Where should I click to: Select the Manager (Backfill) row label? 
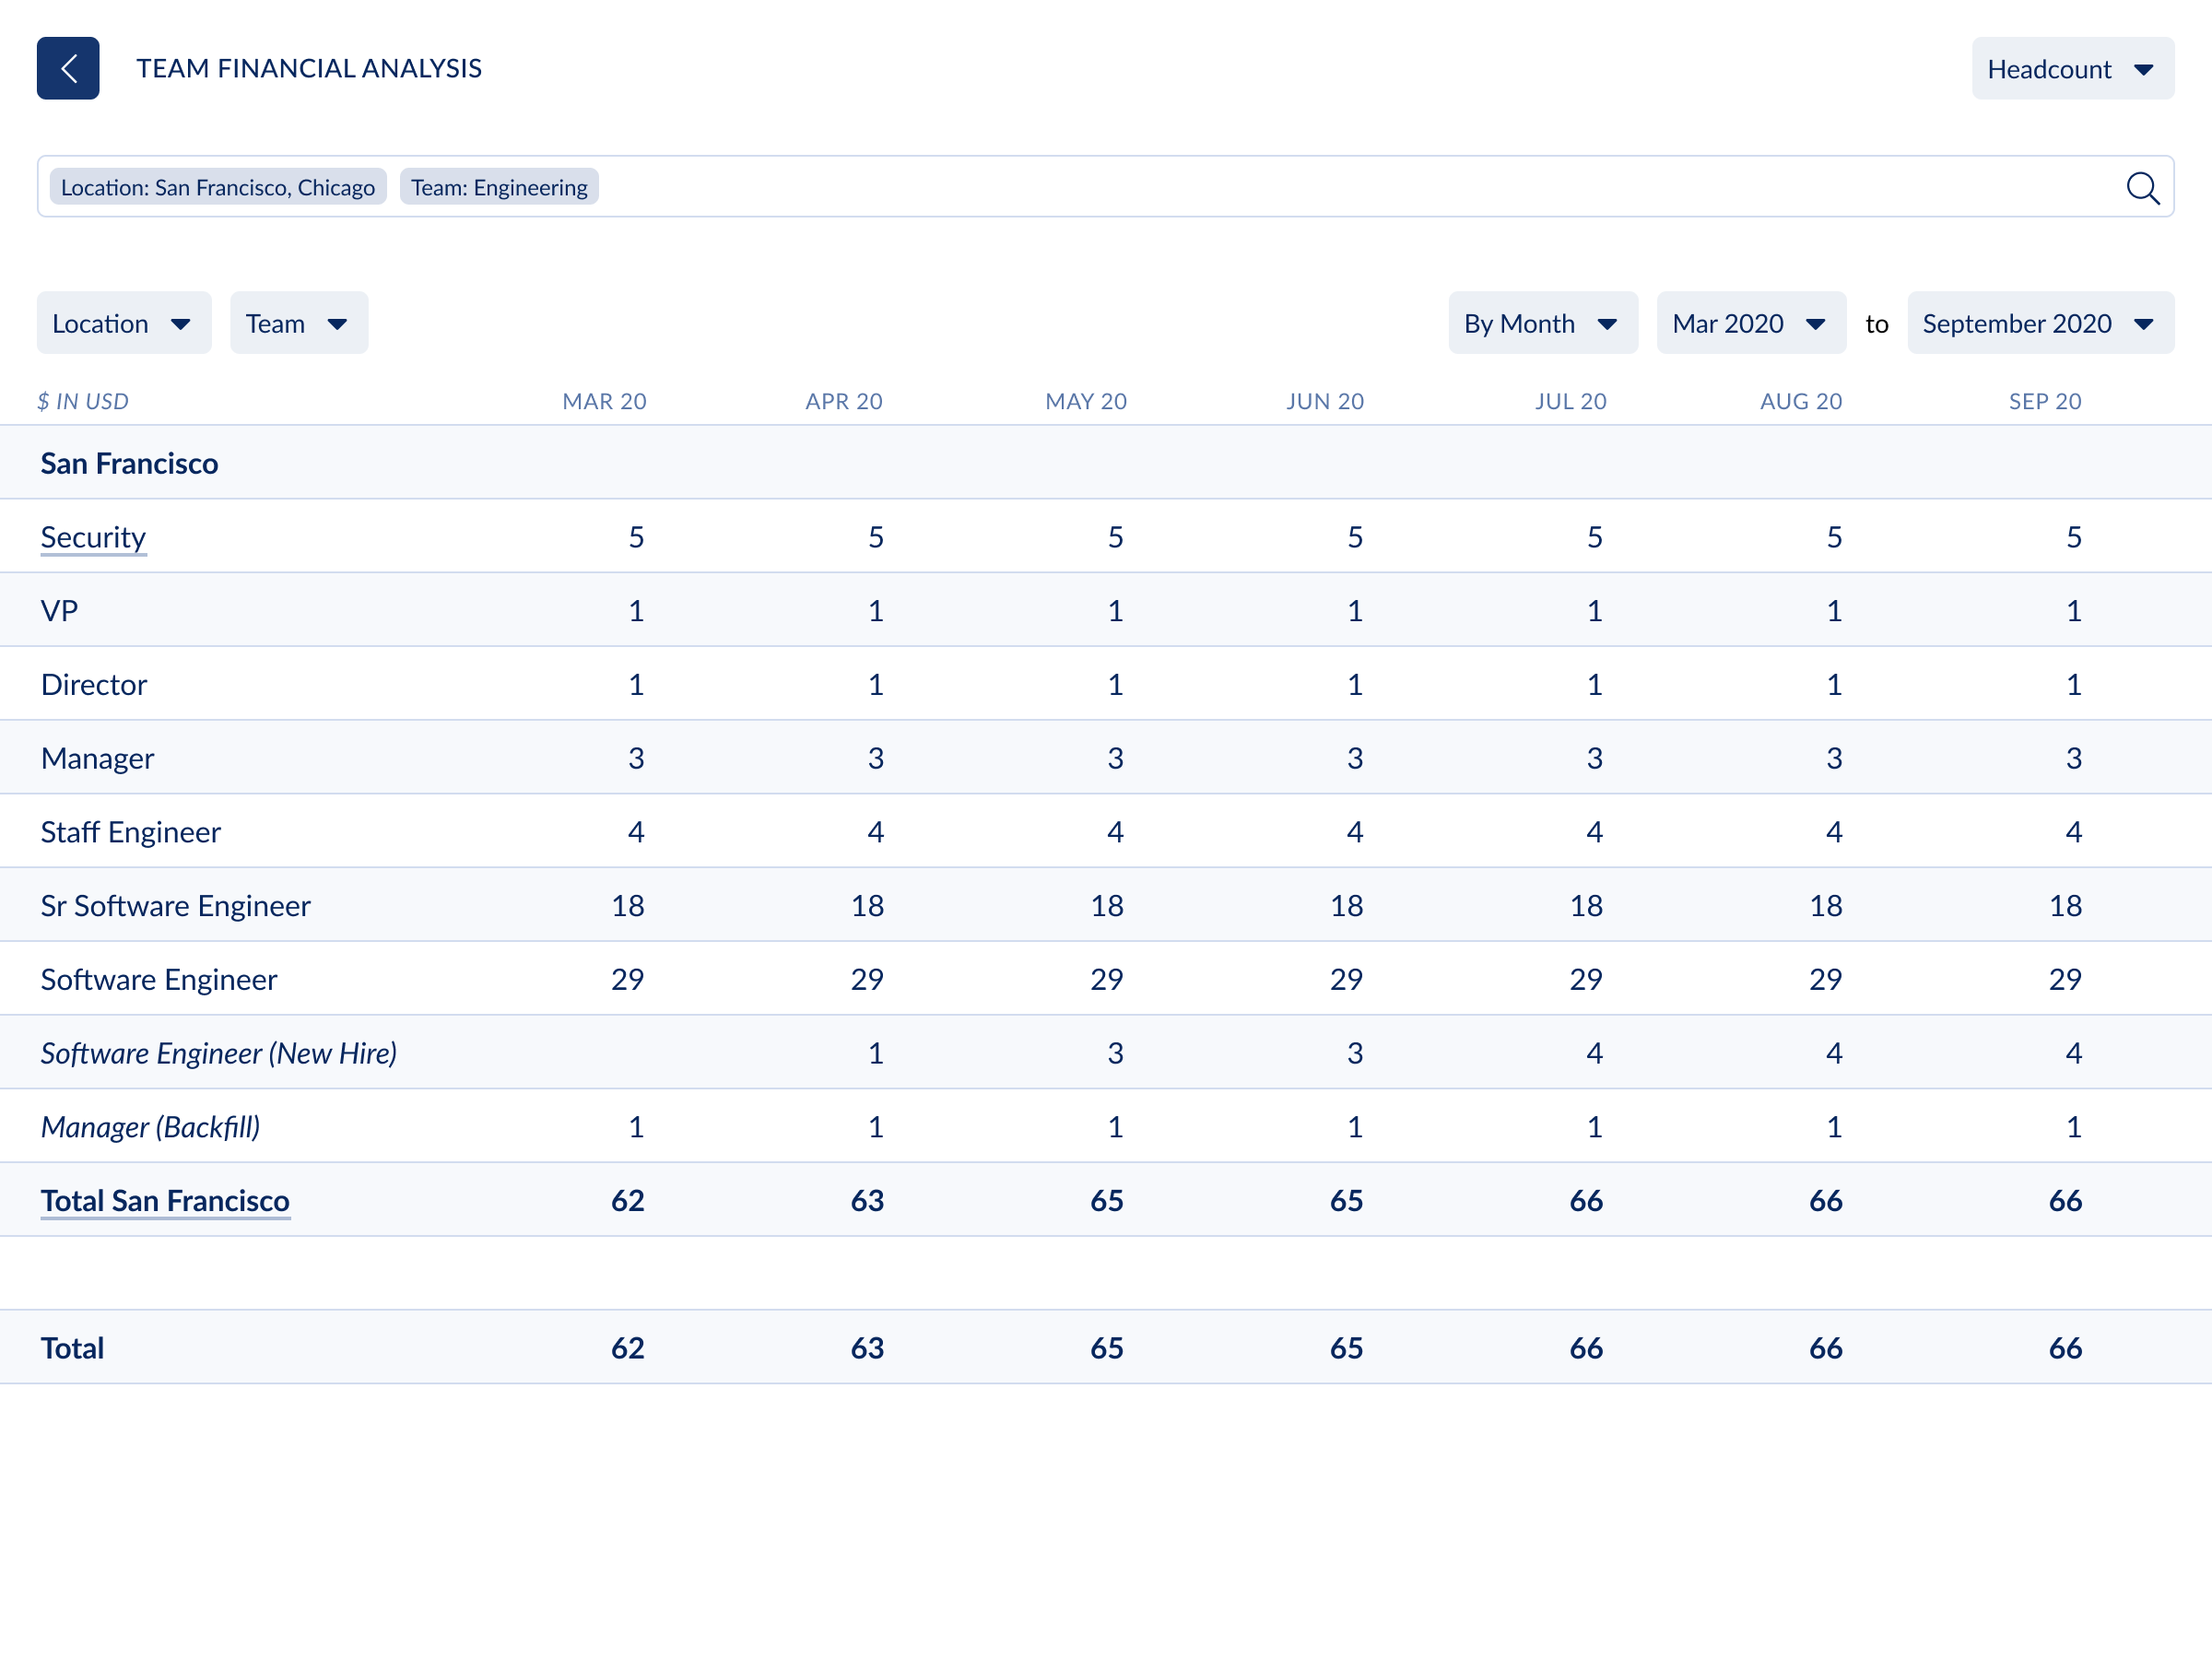pos(150,1126)
